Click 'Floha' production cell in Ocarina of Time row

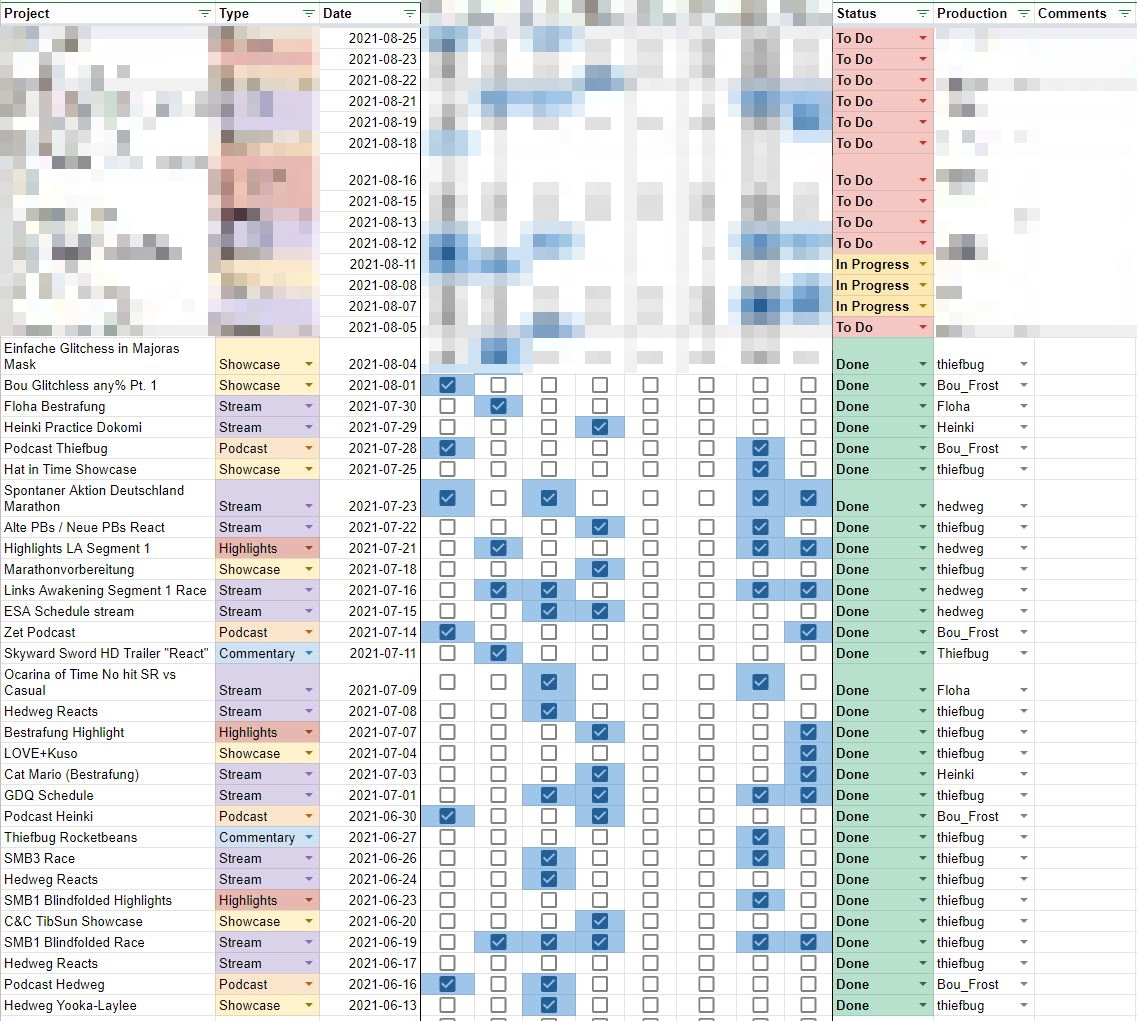(983, 682)
